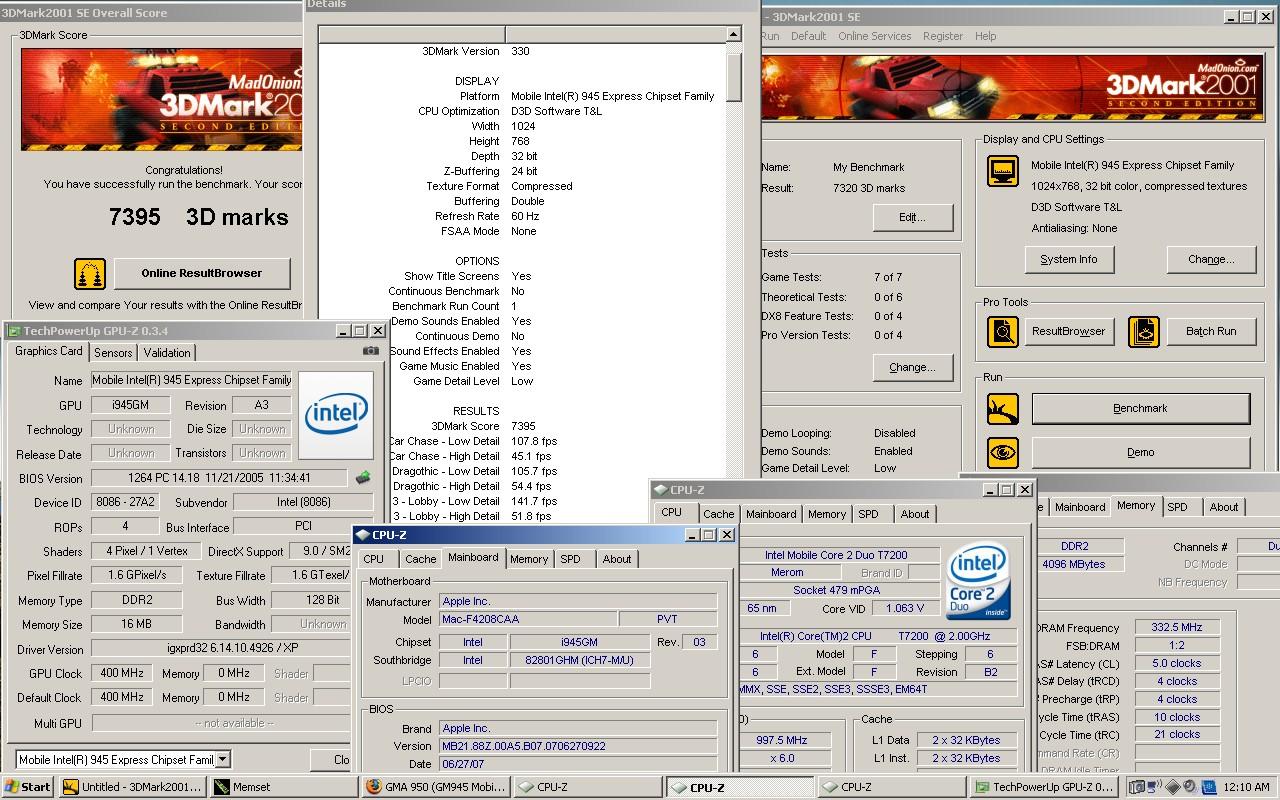Viewport: 1280px width, 800px height.
Task: Click the Southbridge 82801GHM field
Action: [579, 660]
